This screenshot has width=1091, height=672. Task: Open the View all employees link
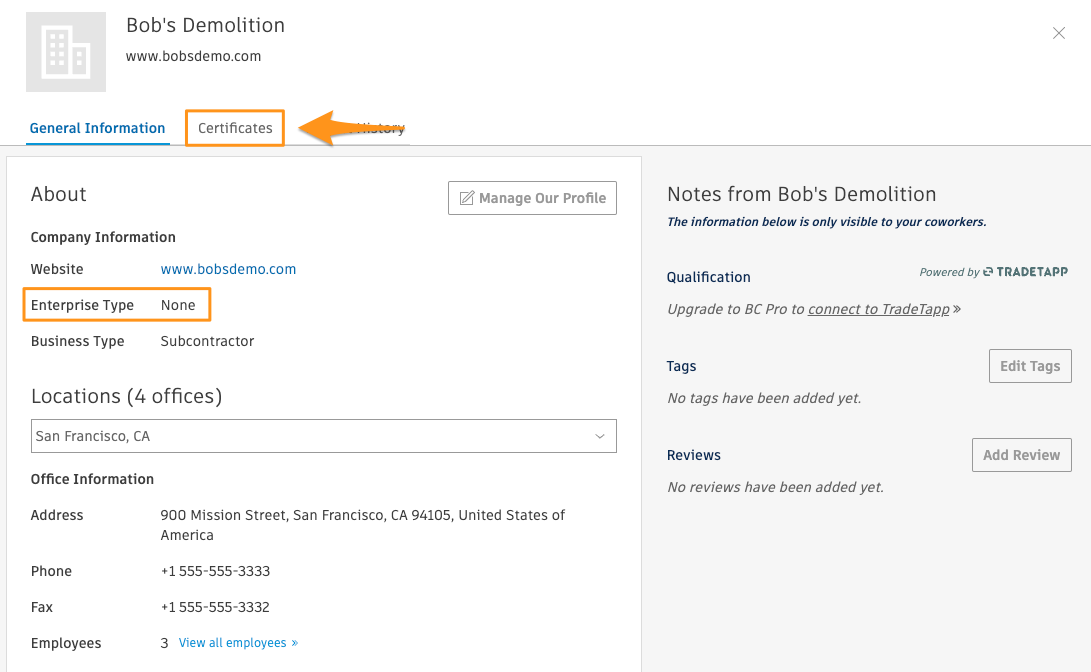click(238, 643)
